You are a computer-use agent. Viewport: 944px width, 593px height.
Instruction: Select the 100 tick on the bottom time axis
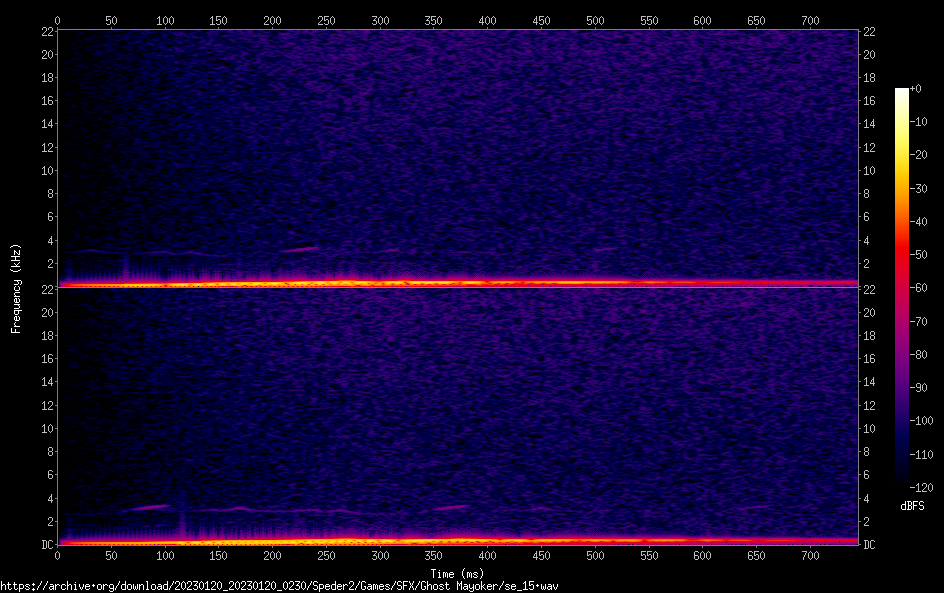[165, 556]
